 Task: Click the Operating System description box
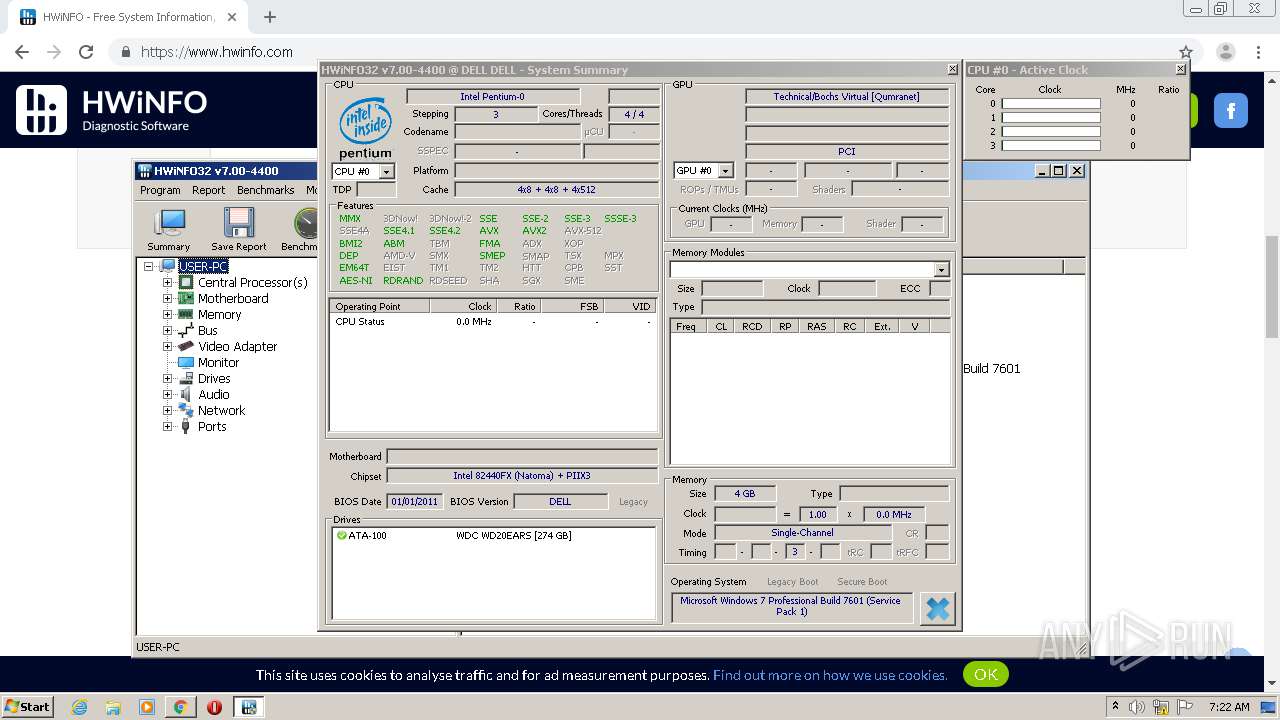[x=791, y=607]
